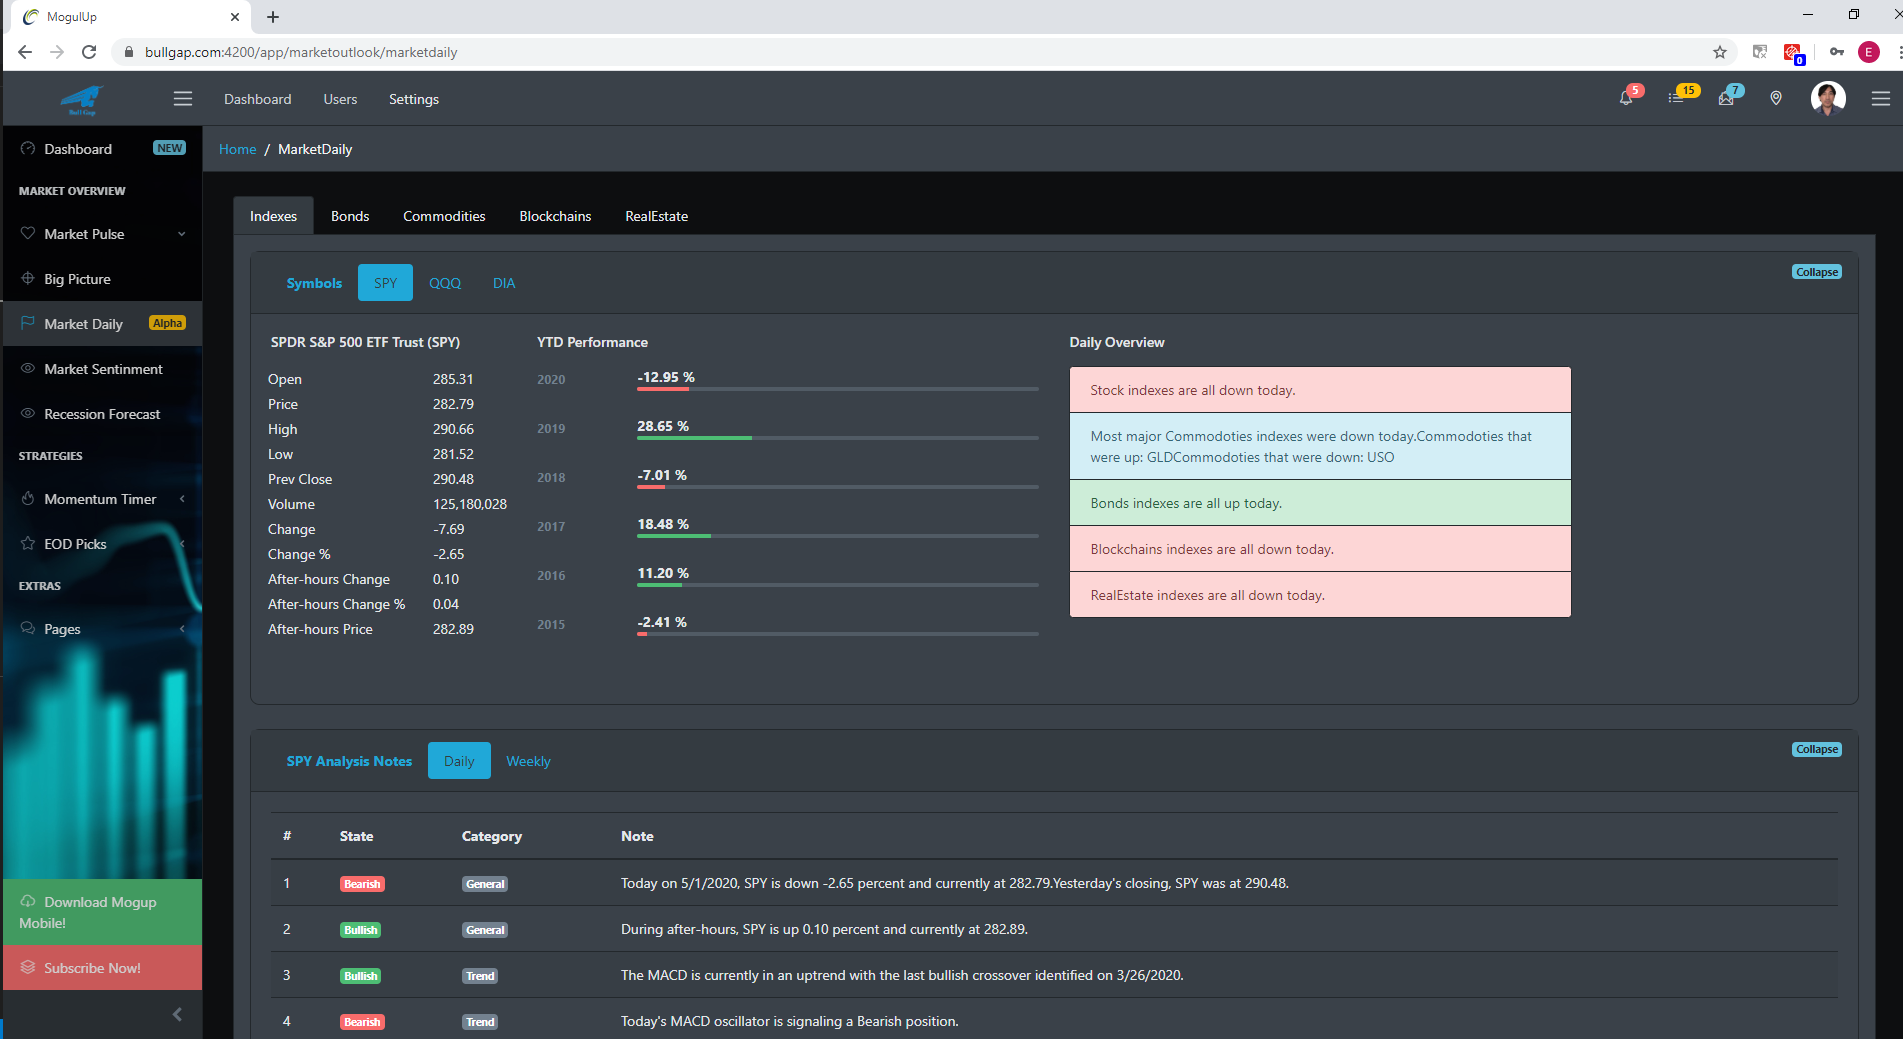The image size is (1903, 1039).
Task: Click the browser address bar URL
Action: pos(301,52)
